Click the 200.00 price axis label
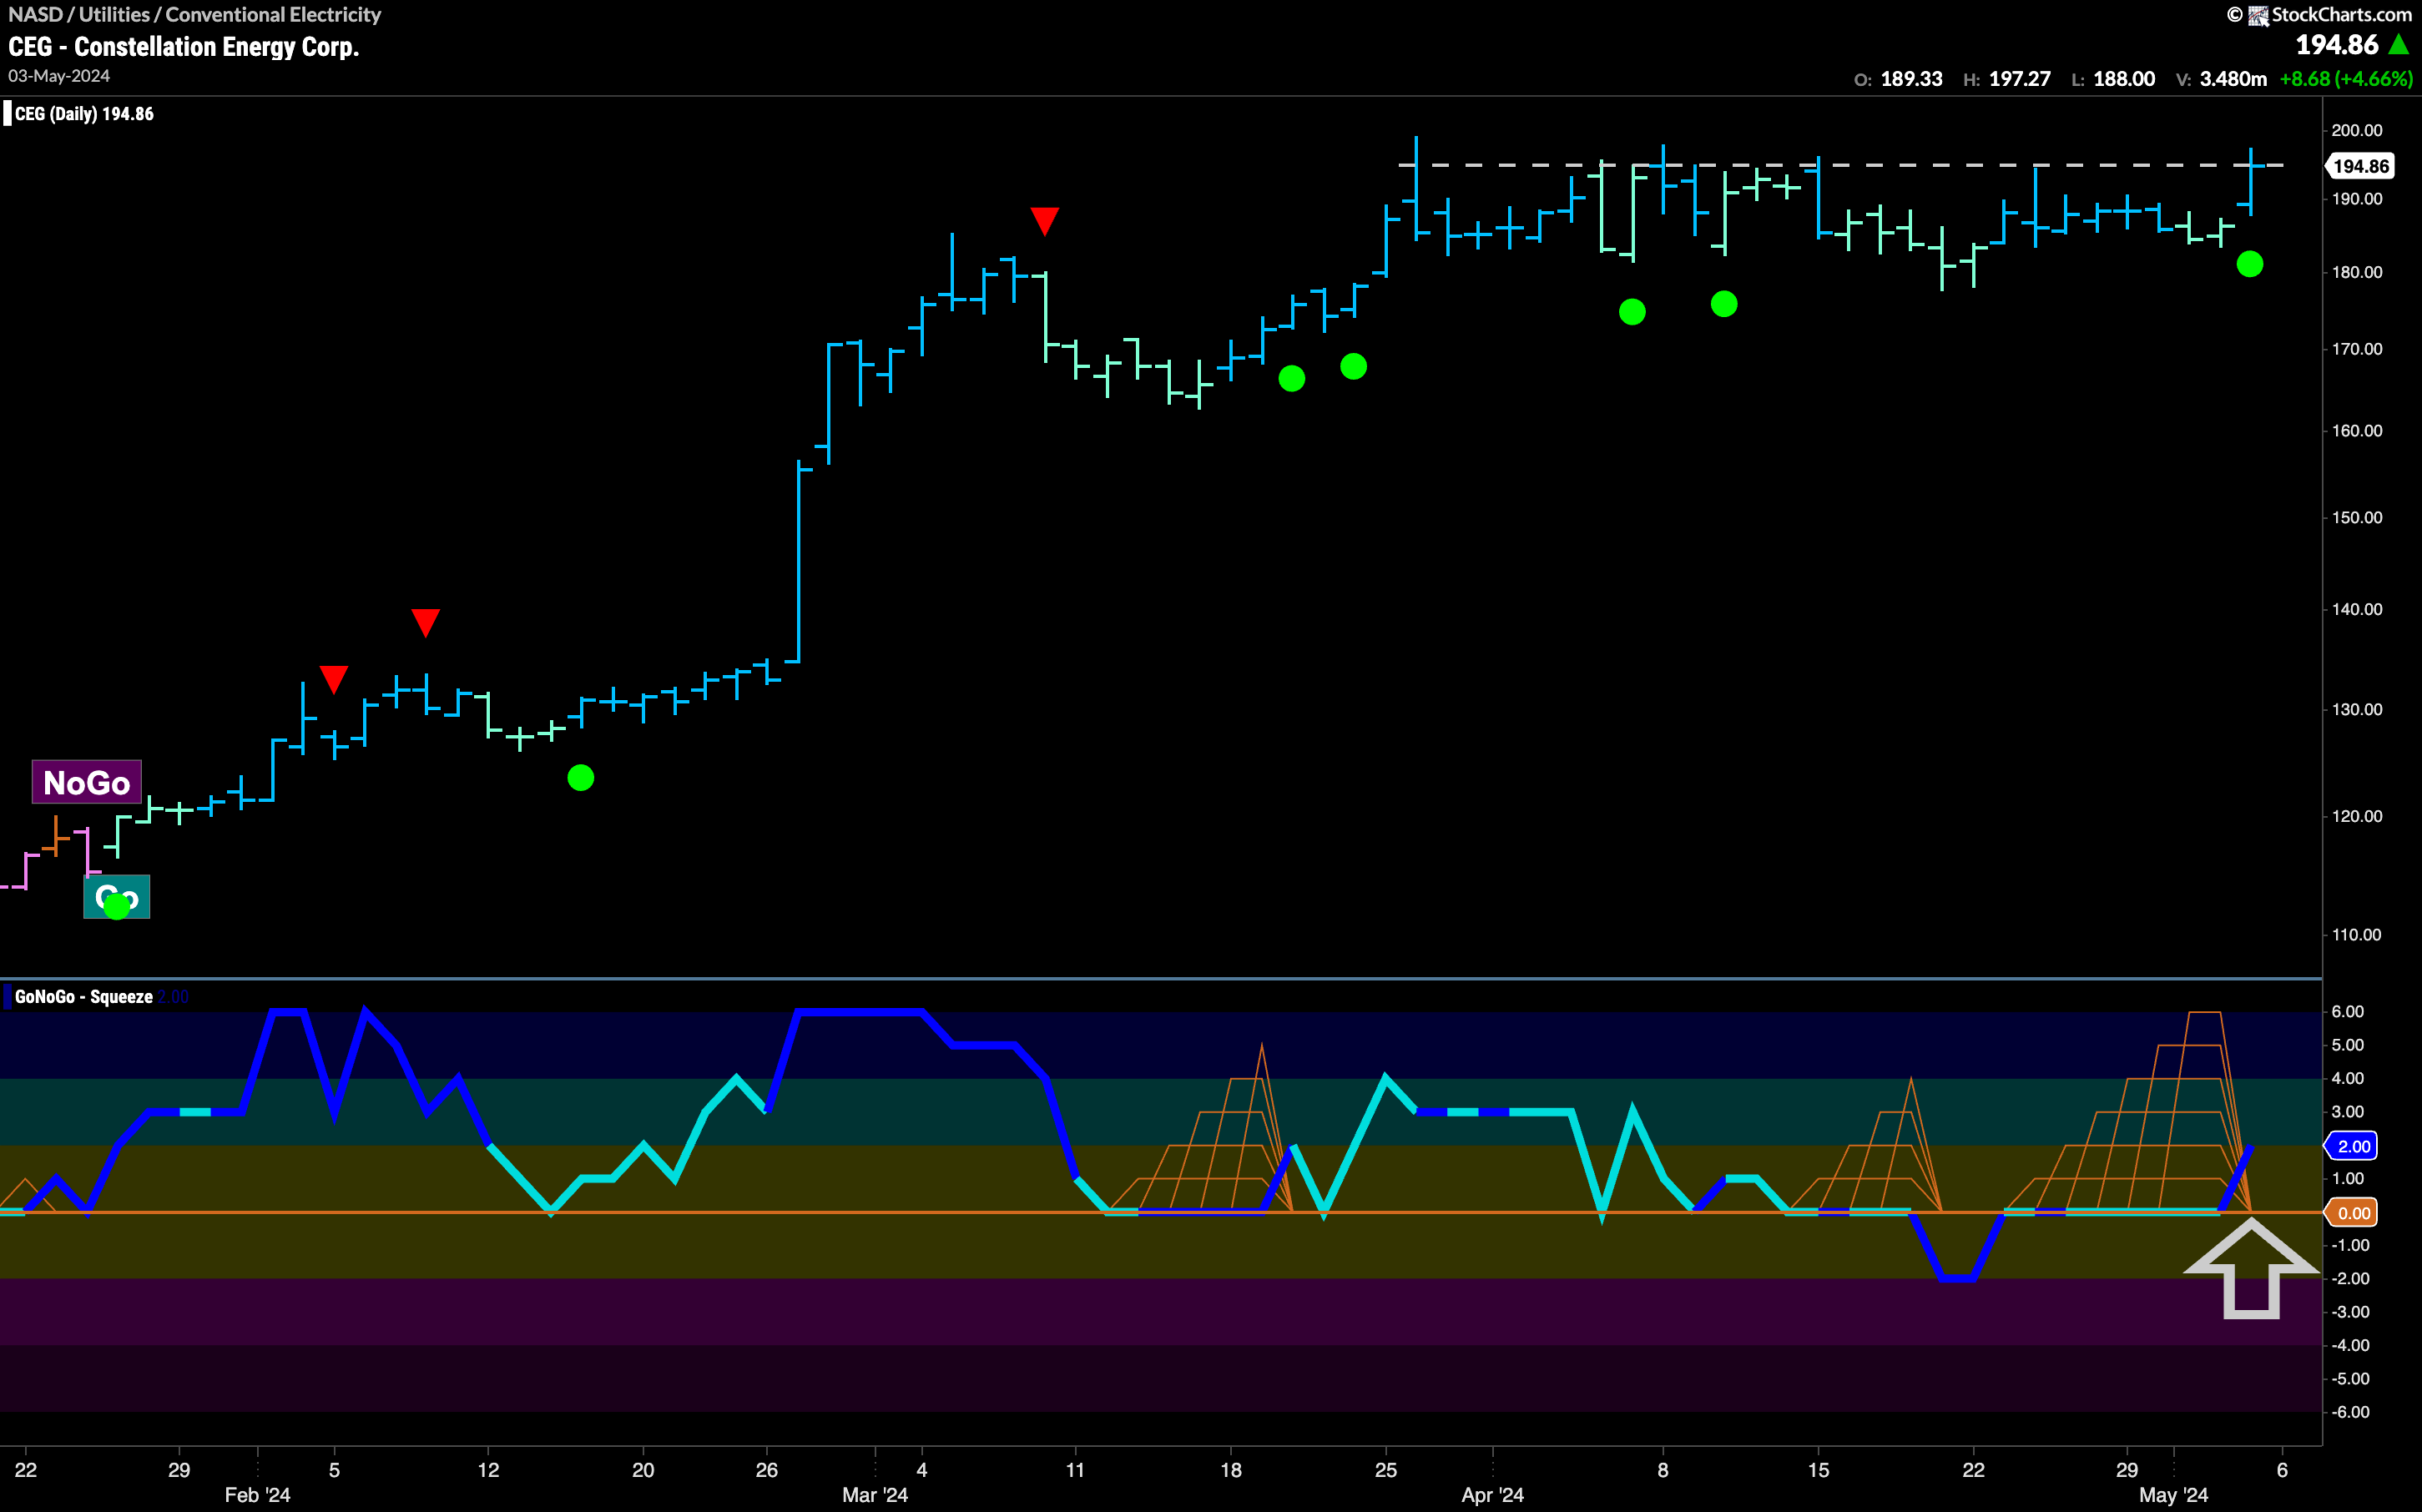Image resolution: width=2422 pixels, height=1512 pixels. [2357, 130]
